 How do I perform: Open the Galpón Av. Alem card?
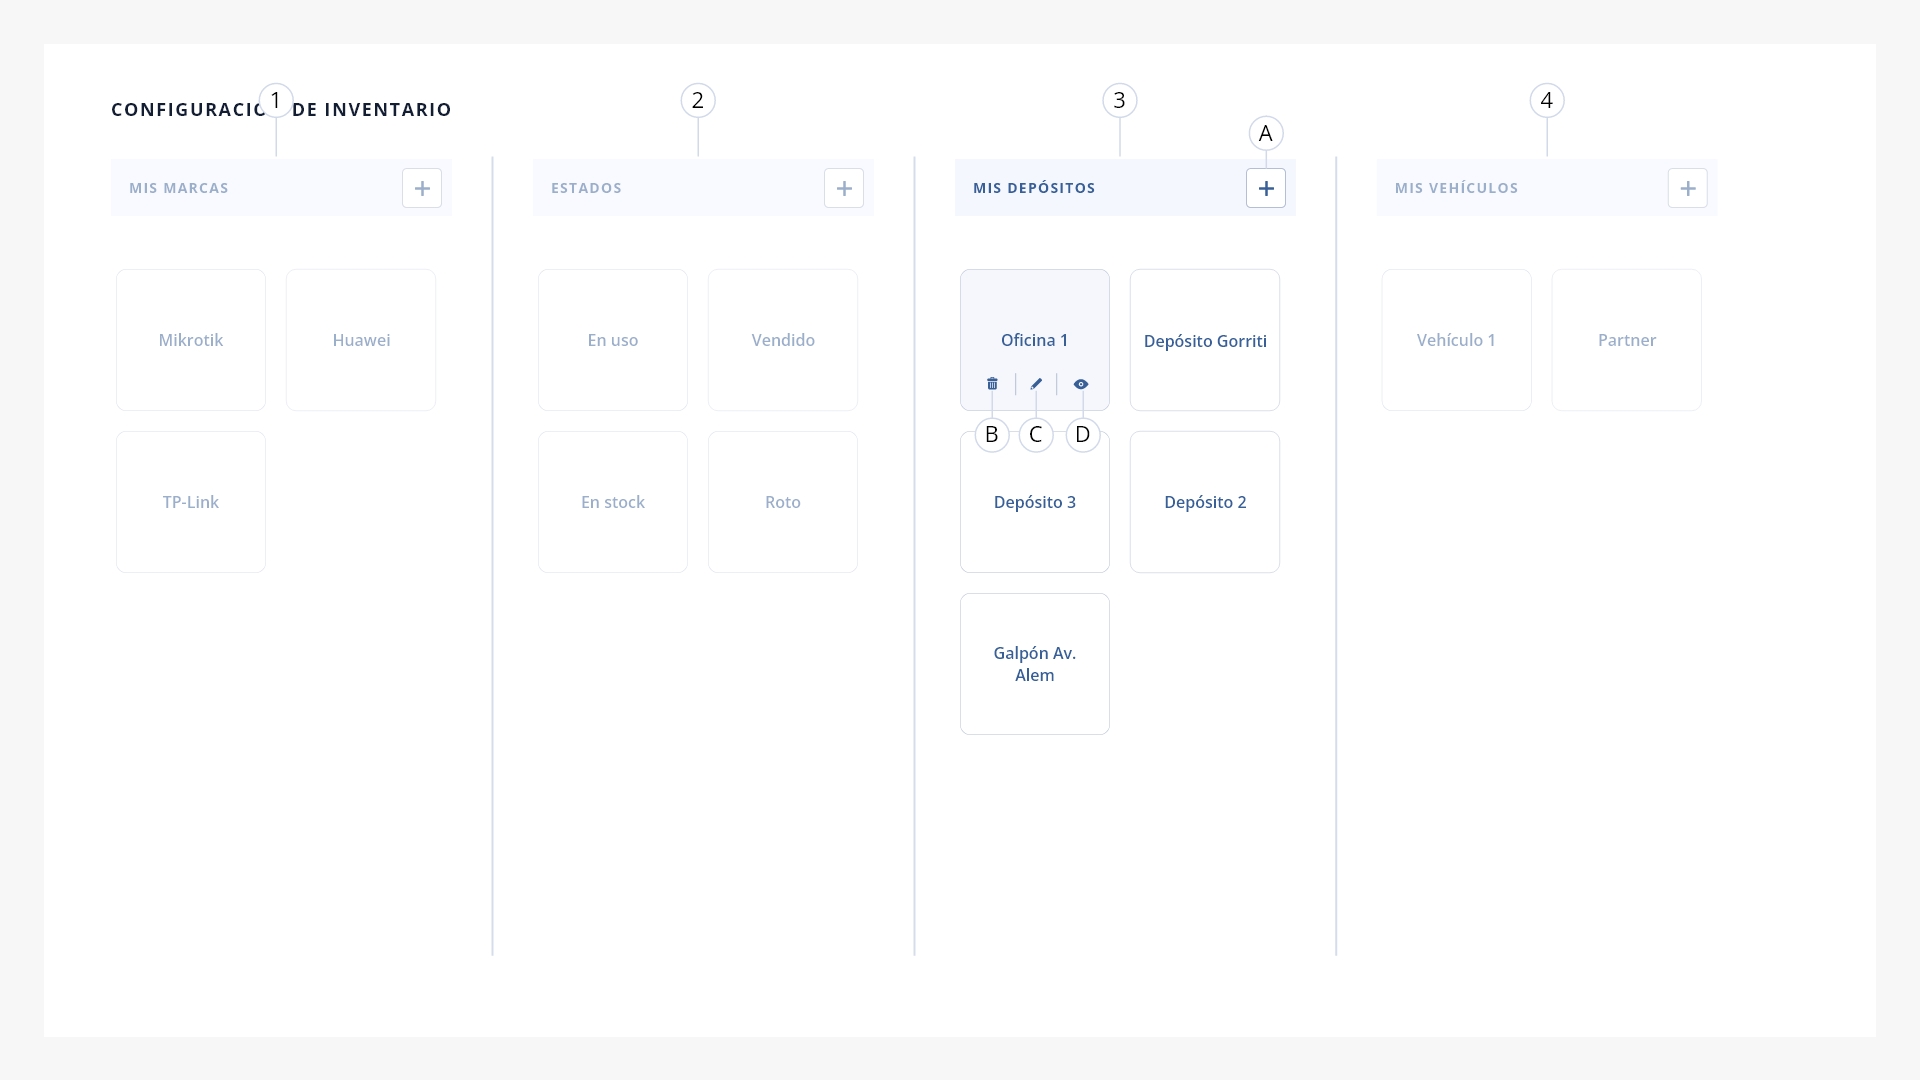tap(1035, 664)
